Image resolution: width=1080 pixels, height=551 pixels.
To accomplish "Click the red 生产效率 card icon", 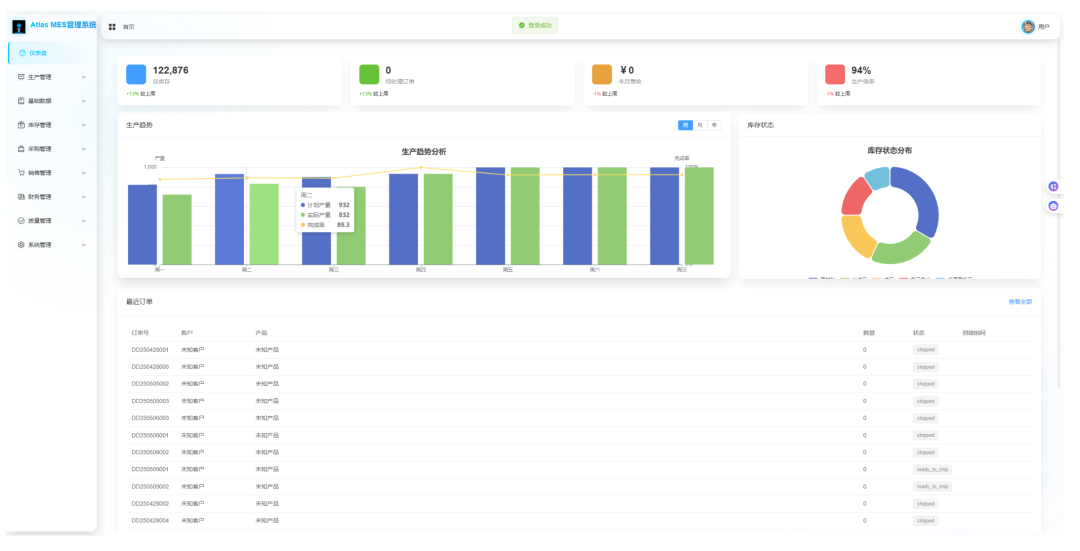I will [x=835, y=74].
